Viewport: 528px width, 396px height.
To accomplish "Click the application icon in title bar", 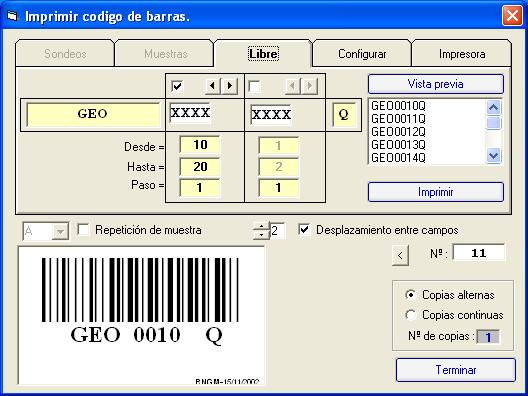I will point(12,15).
